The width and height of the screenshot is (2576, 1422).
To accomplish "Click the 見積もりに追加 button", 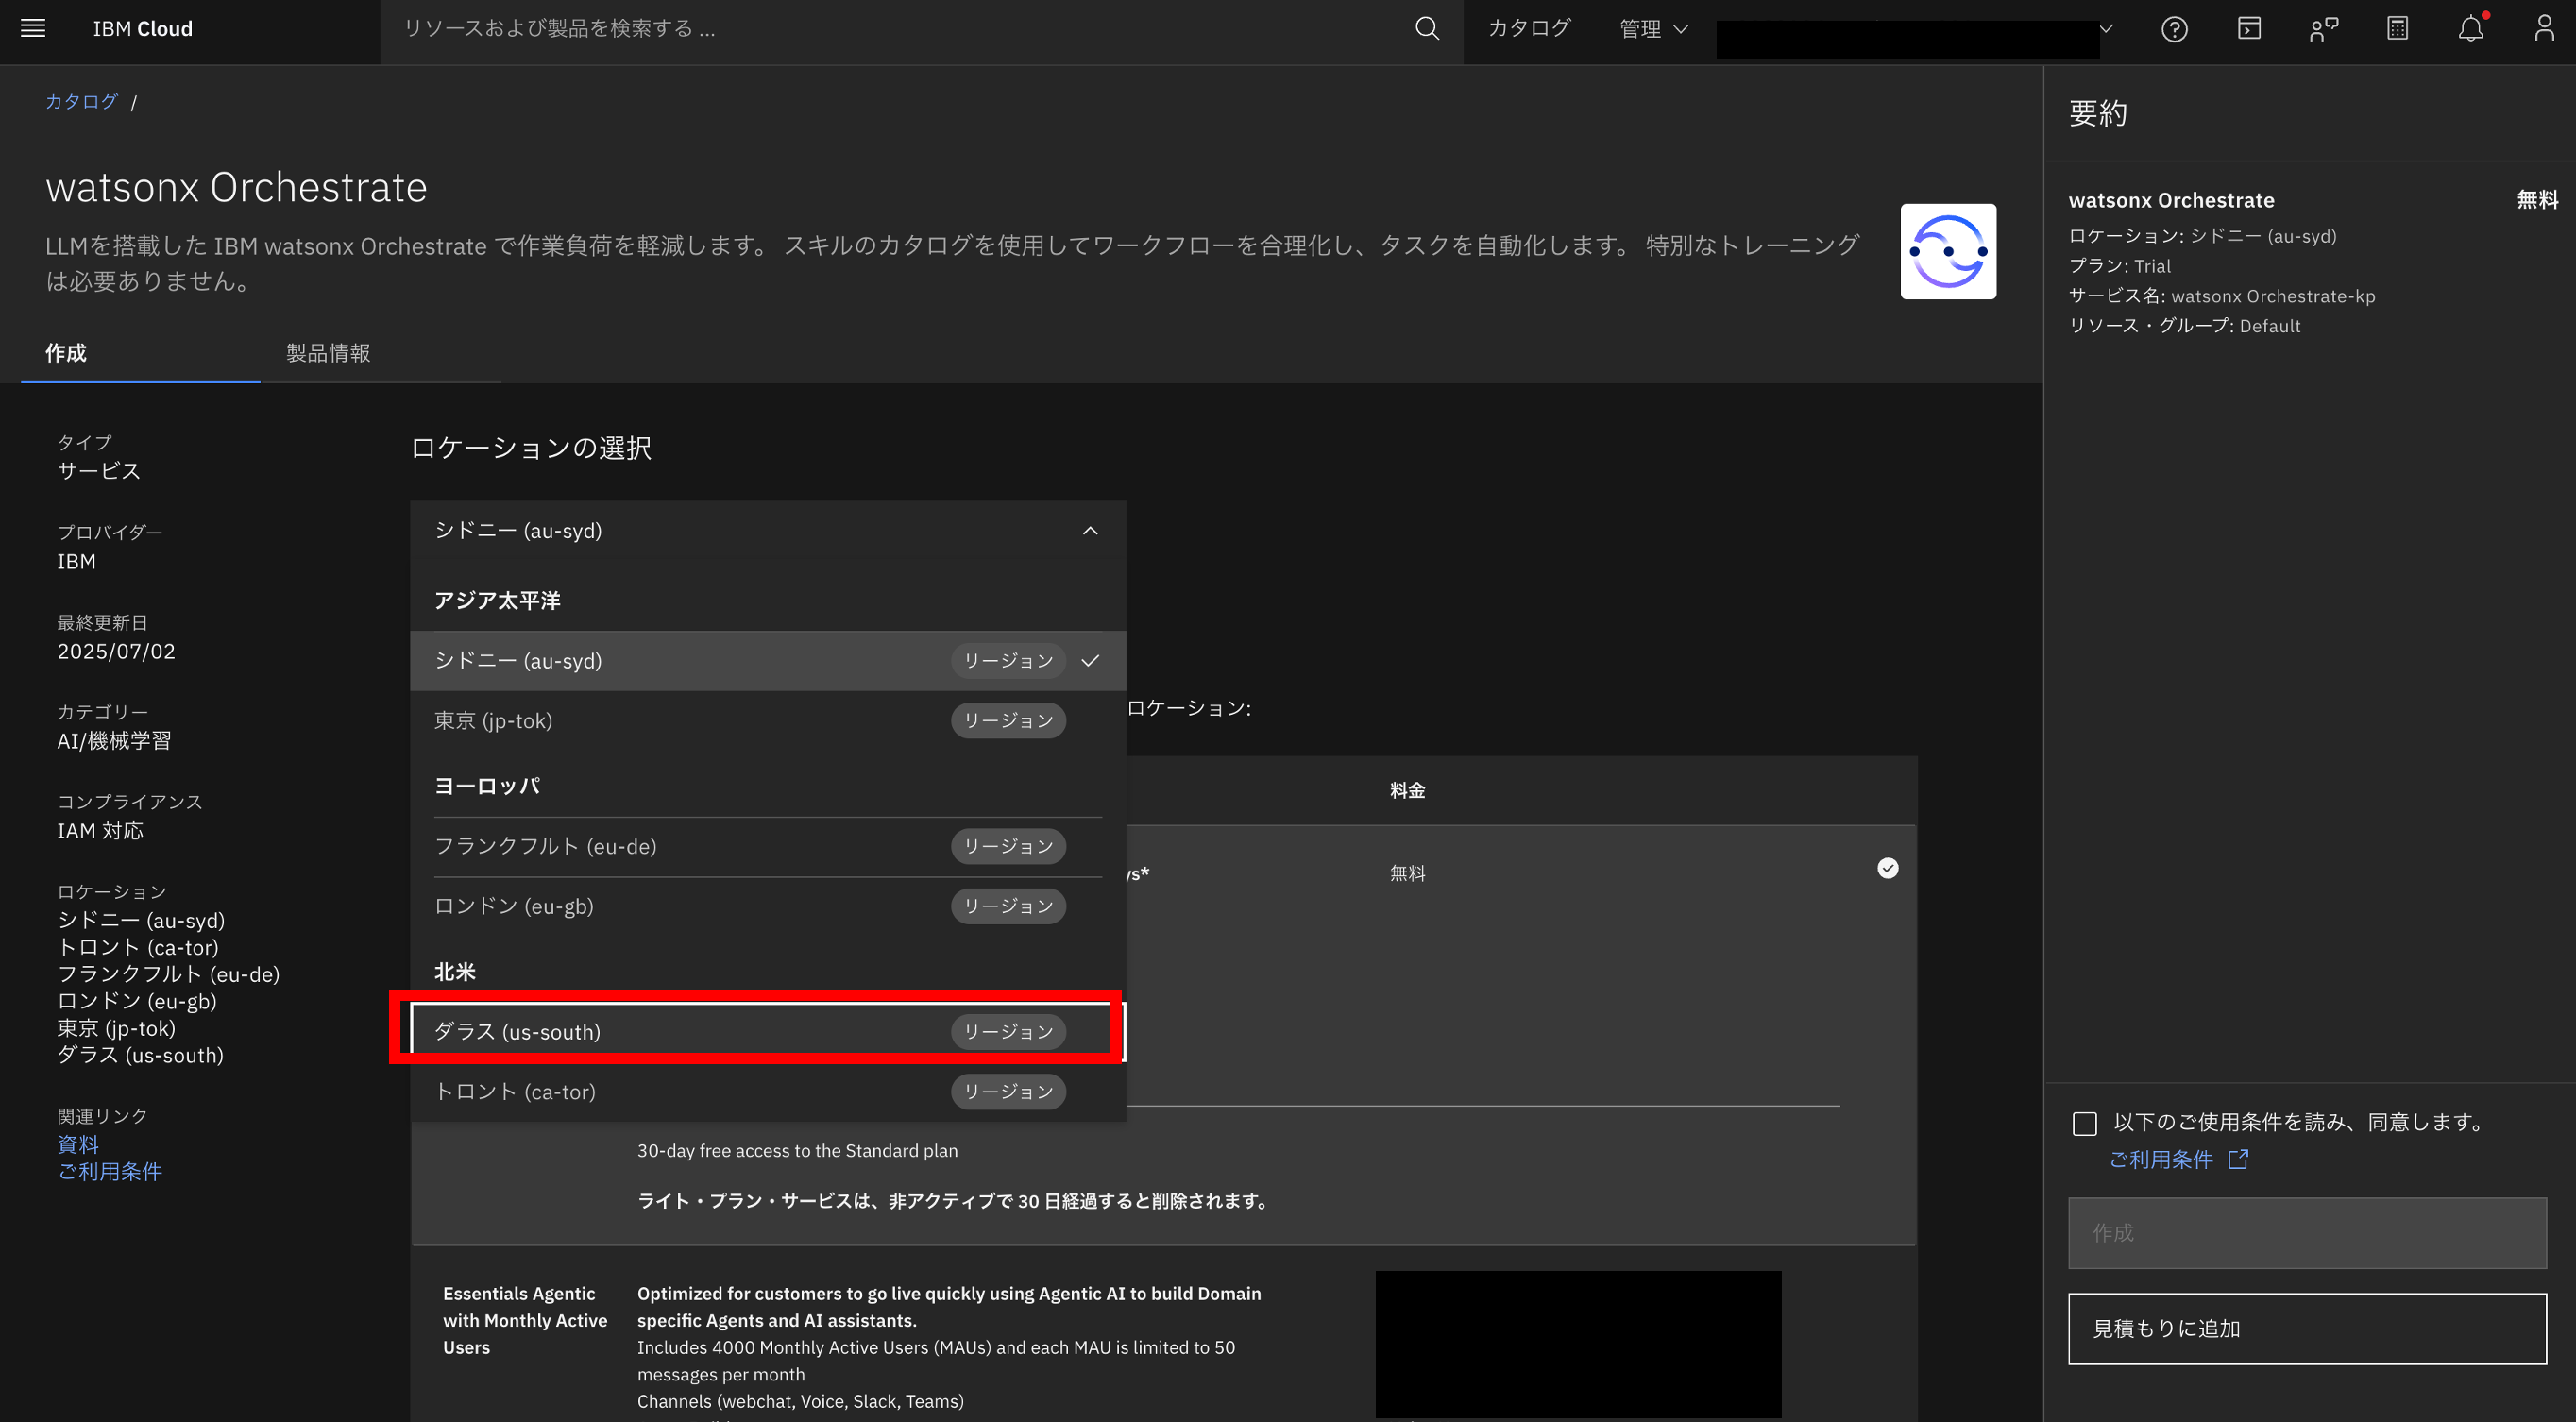I will click(x=2306, y=1328).
